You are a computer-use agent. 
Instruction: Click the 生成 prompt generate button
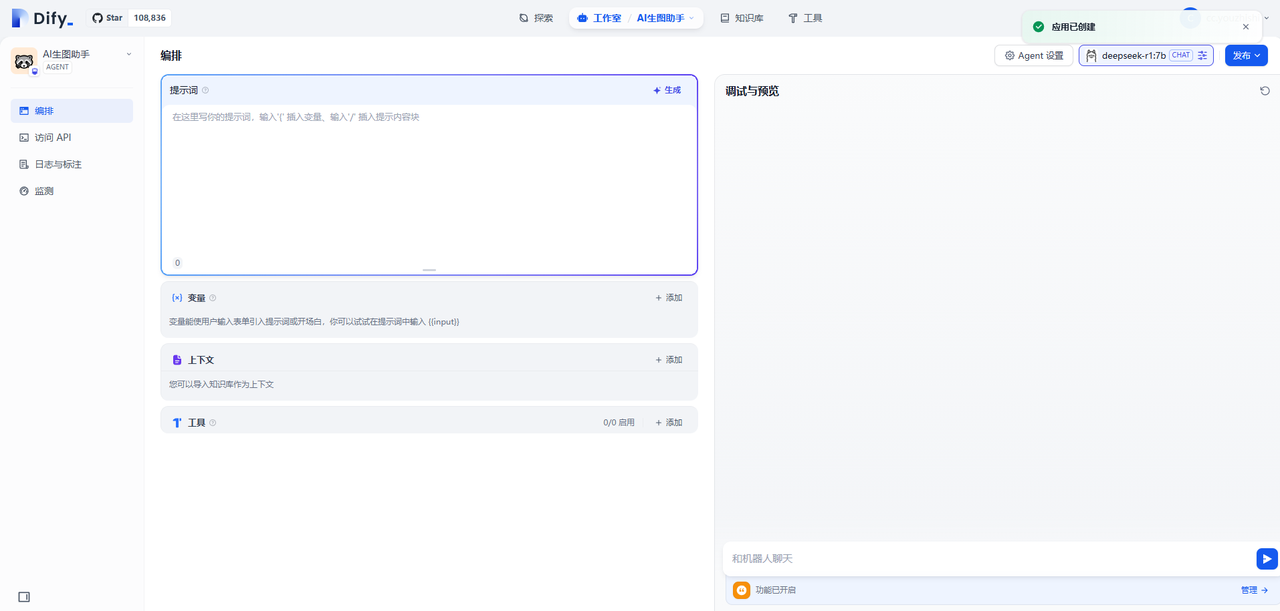point(667,91)
